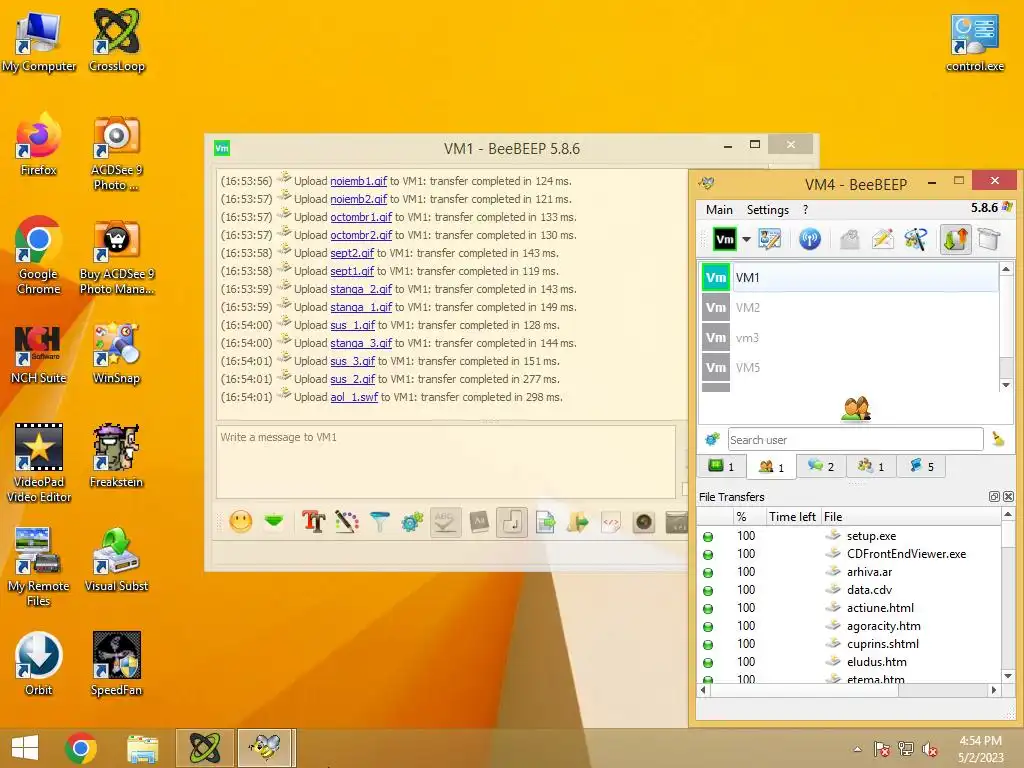Click the trash bin icon in VM4 toolbar
This screenshot has width=1024, height=768.
(989, 239)
